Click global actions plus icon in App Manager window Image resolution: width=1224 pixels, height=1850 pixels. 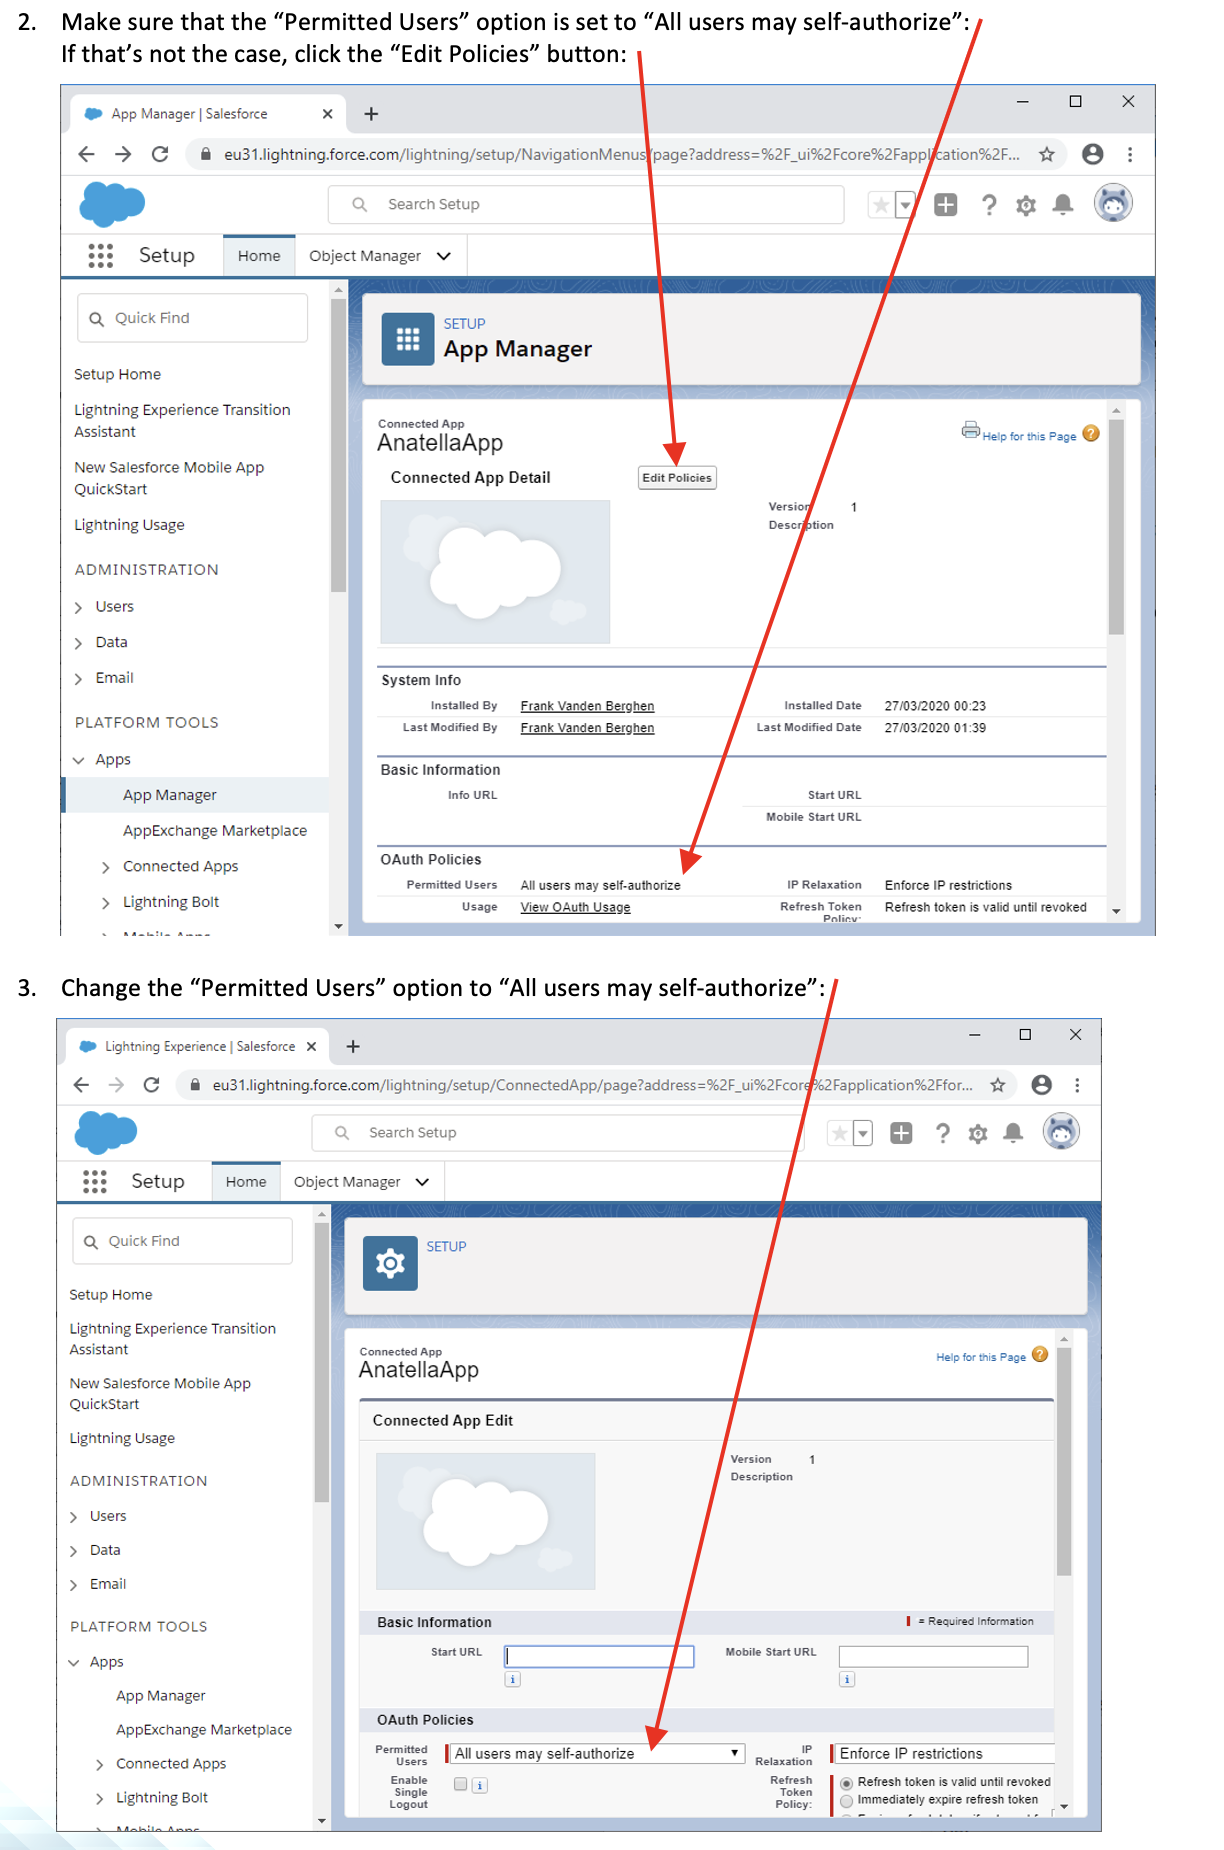(945, 205)
